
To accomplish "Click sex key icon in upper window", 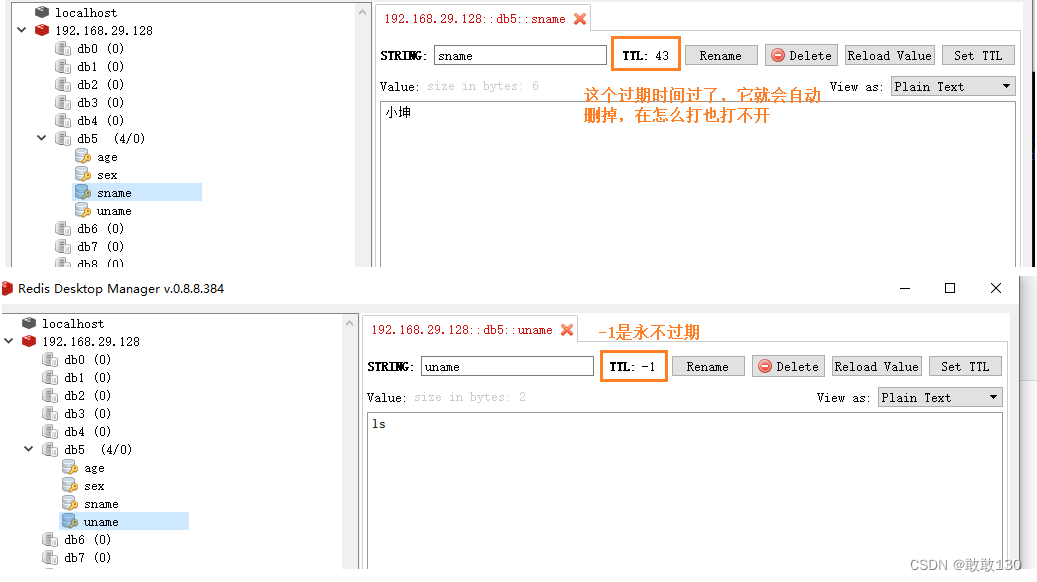I will click(x=83, y=174).
